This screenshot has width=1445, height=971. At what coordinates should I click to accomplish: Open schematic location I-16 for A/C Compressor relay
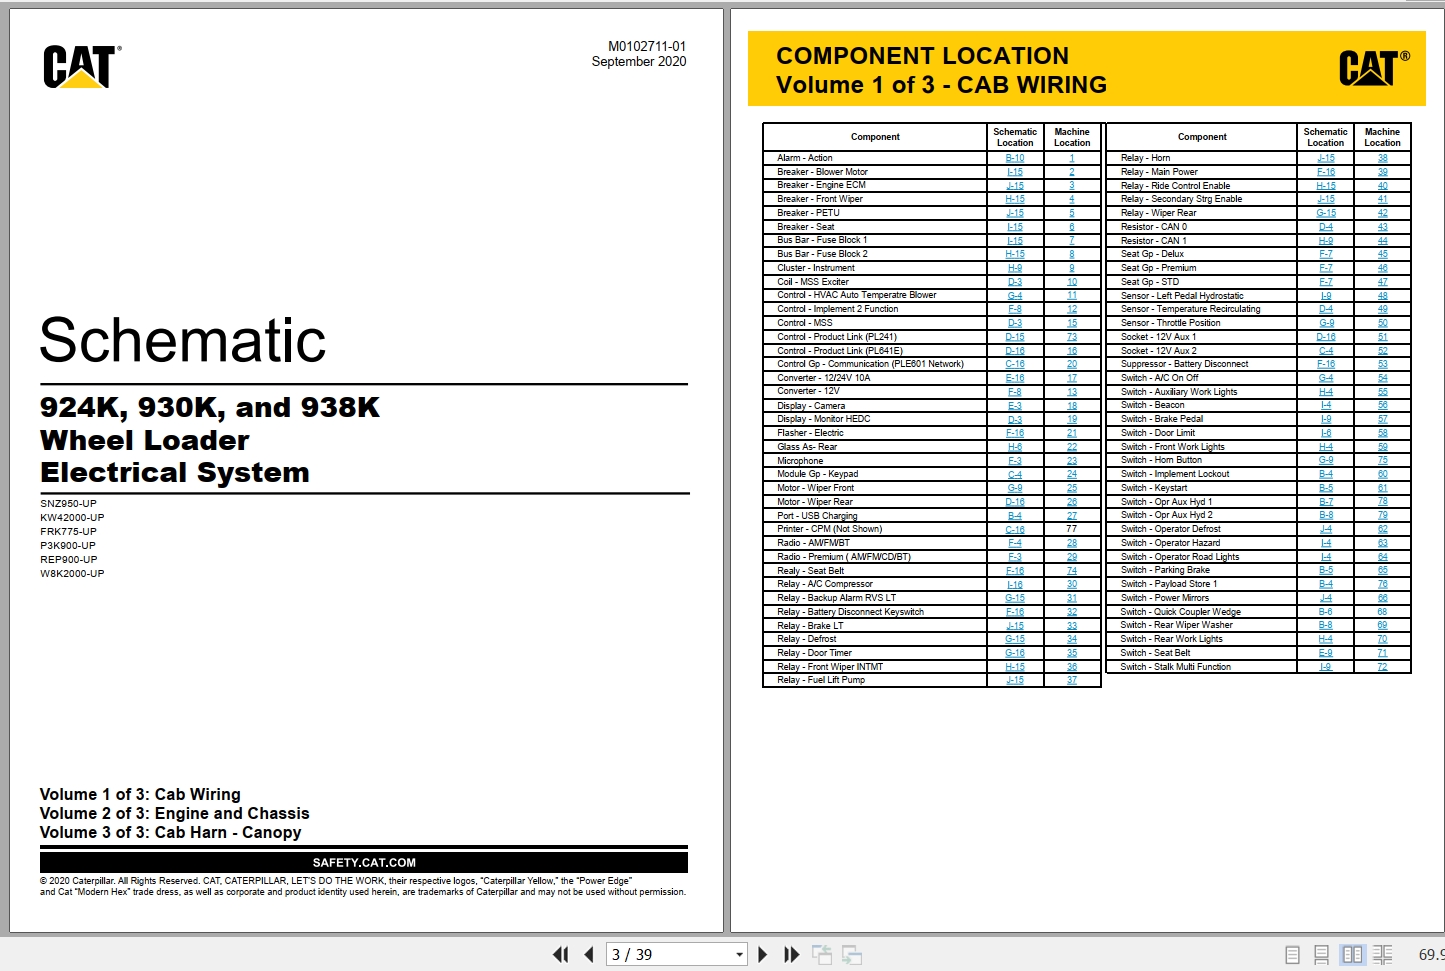pyautogui.click(x=1014, y=584)
